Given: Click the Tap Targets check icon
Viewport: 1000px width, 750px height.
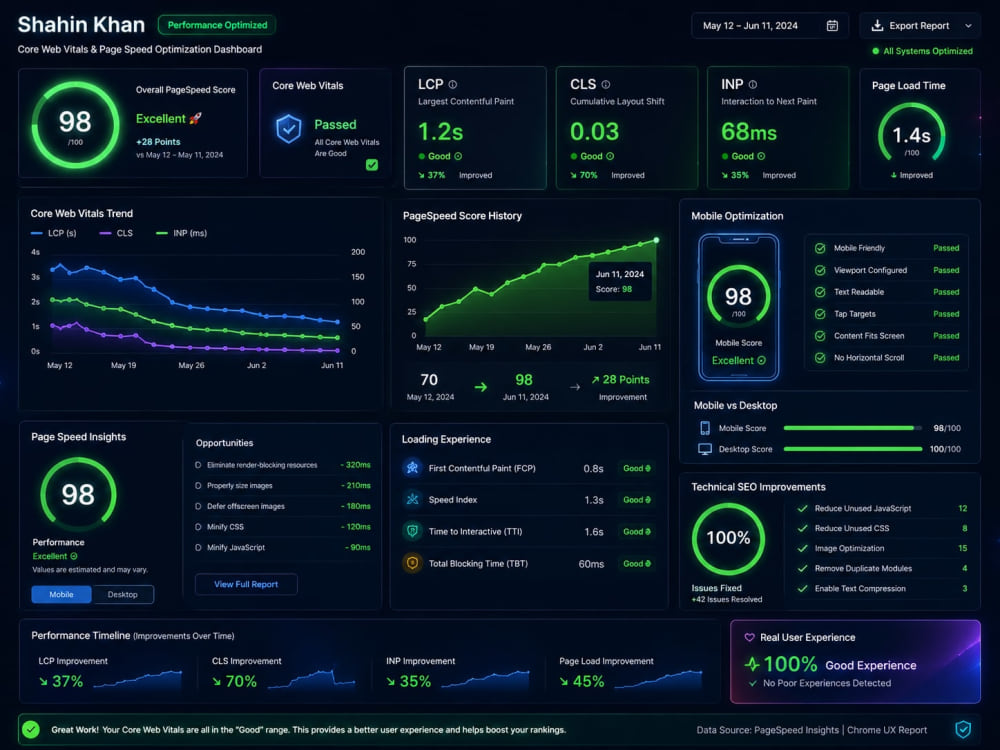Looking at the screenshot, I should 820,314.
